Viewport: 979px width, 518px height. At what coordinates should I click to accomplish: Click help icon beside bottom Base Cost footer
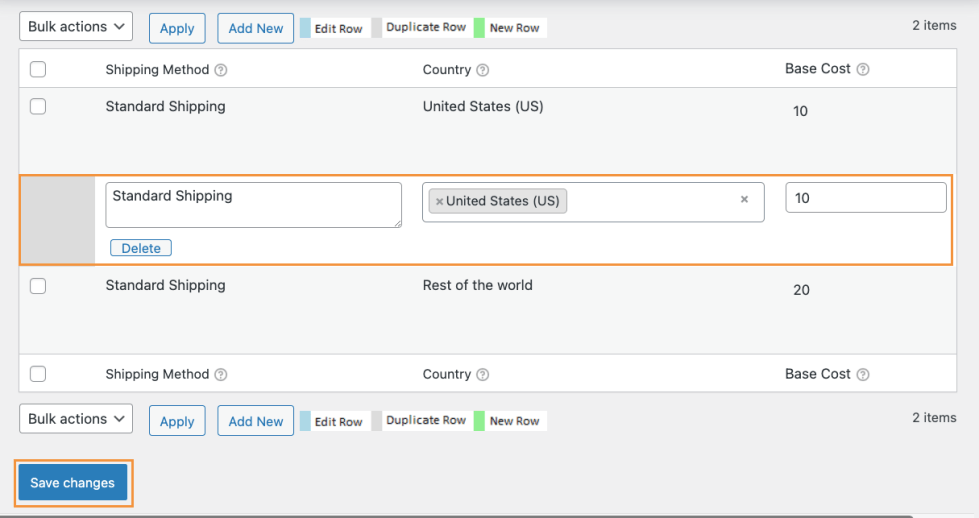[x=863, y=375]
